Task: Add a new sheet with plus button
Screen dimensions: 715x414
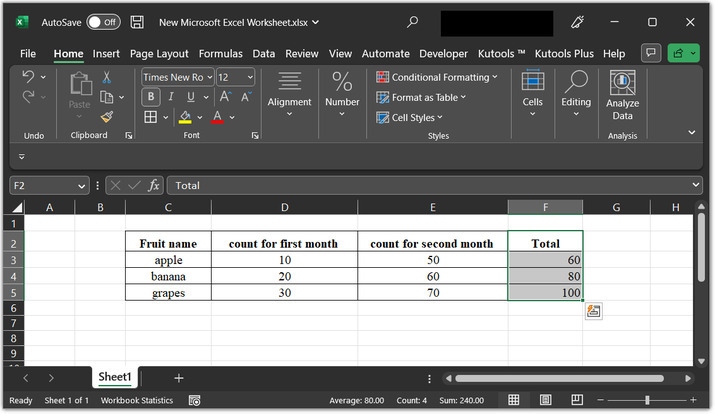Action: click(x=179, y=378)
